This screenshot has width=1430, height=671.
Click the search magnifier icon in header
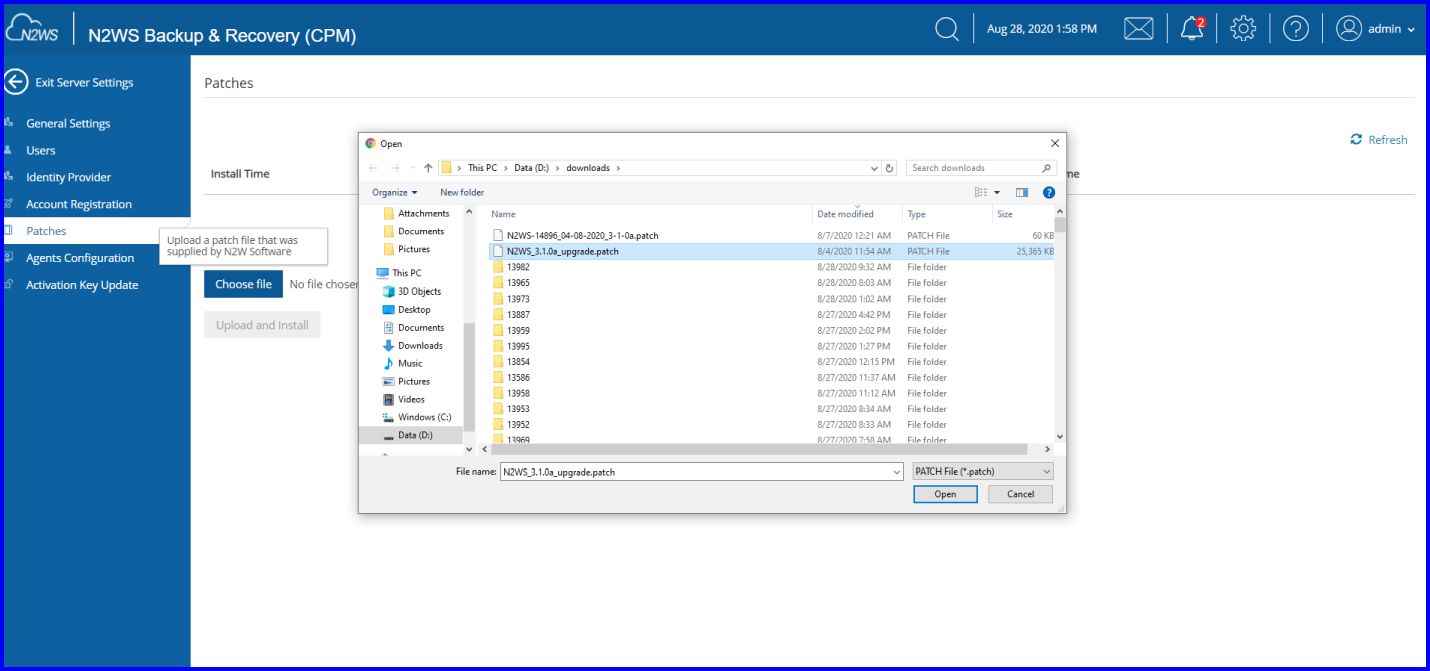(x=946, y=29)
